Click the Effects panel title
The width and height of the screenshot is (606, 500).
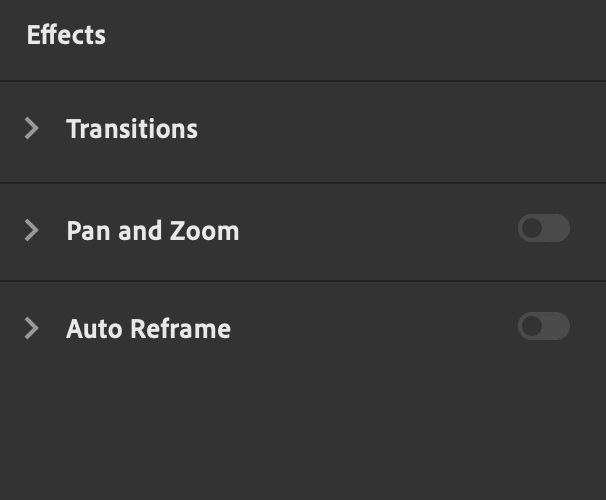click(66, 35)
